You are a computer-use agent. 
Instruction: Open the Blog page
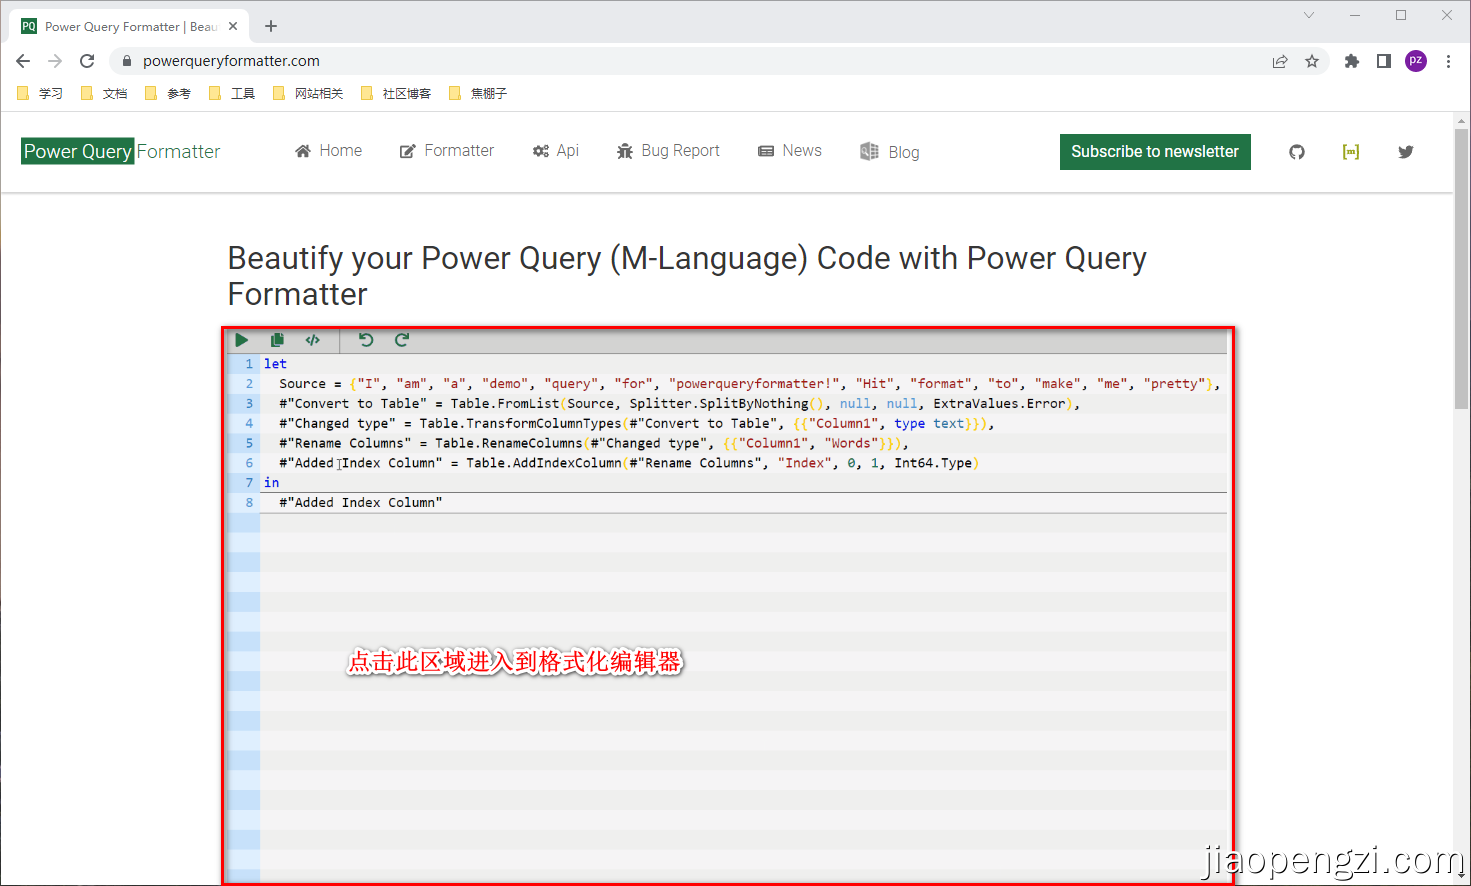(890, 152)
